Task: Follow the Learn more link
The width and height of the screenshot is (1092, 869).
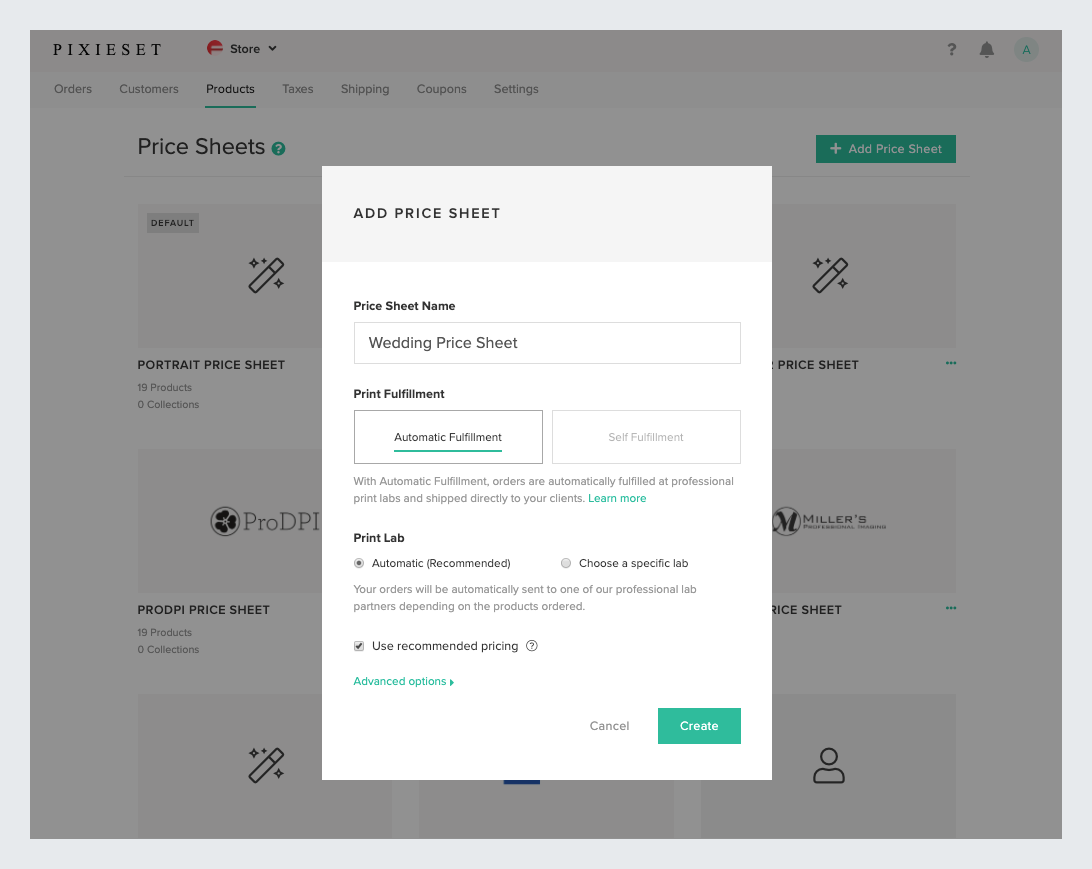Action: coord(617,498)
